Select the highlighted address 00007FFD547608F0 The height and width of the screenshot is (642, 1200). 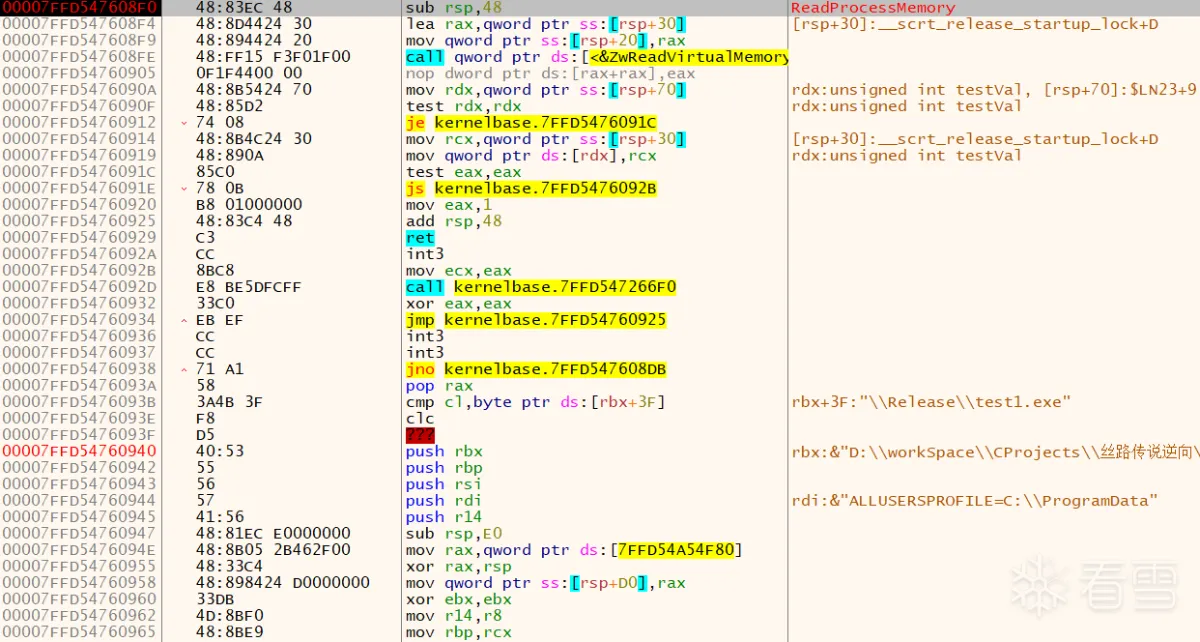pos(79,8)
